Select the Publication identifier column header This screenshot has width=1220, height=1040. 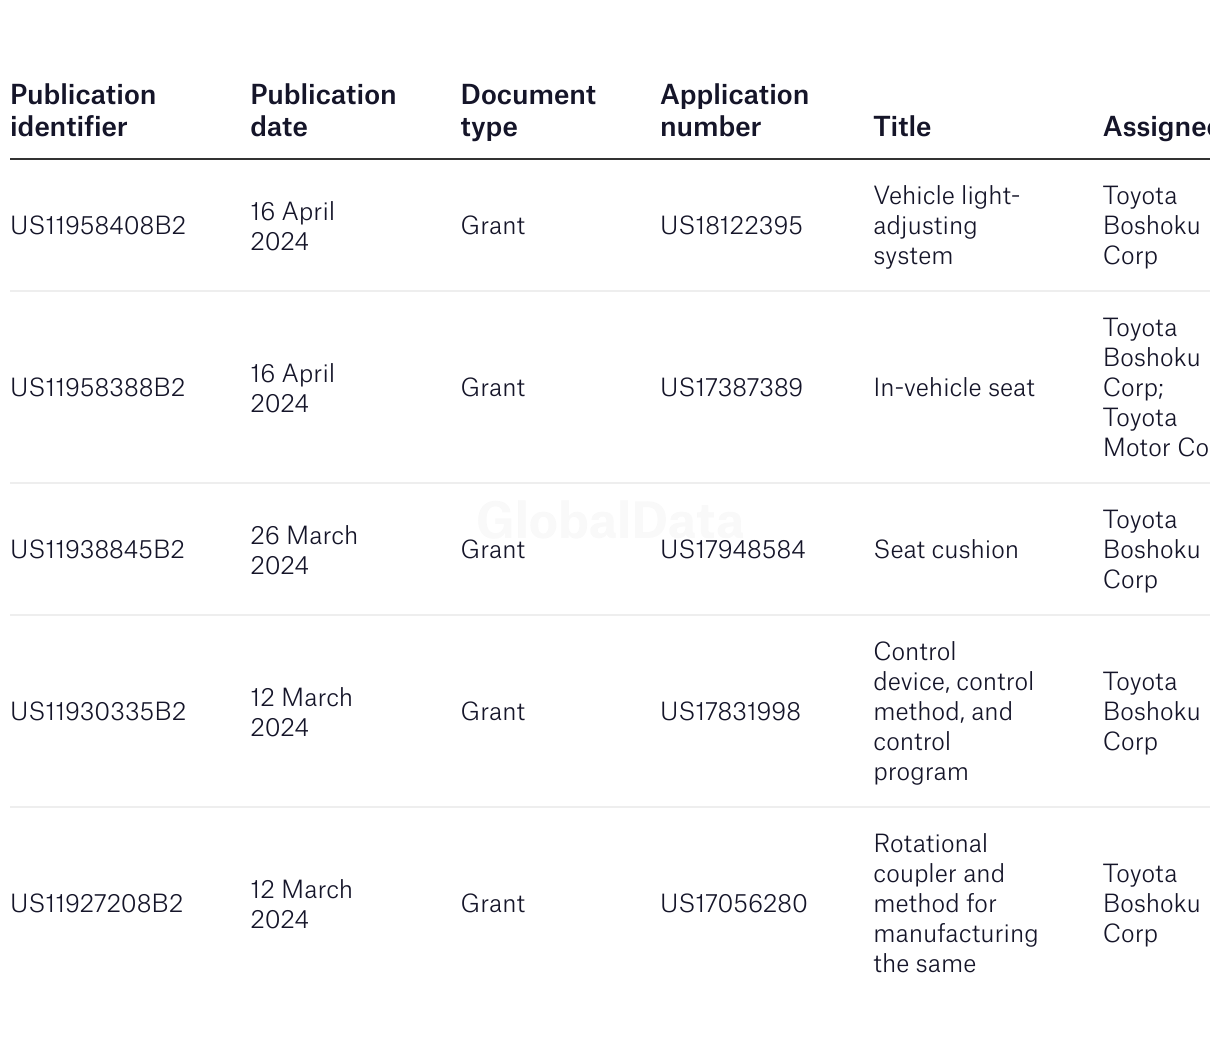pyautogui.click(x=83, y=110)
